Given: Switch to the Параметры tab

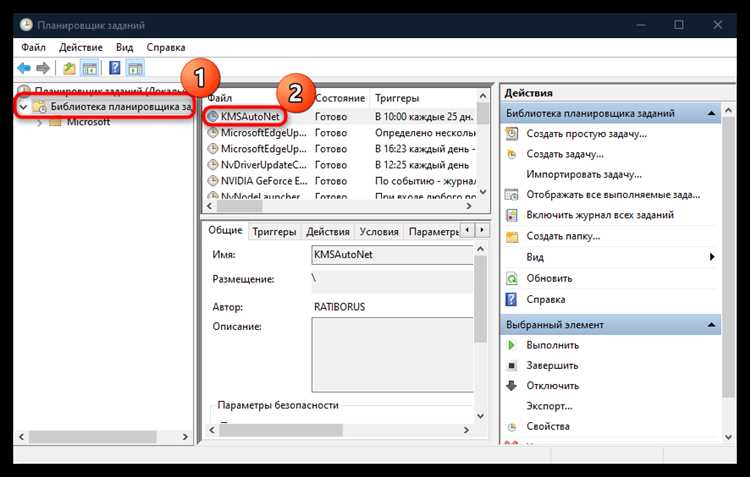Looking at the screenshot, I should click(433, 232).
